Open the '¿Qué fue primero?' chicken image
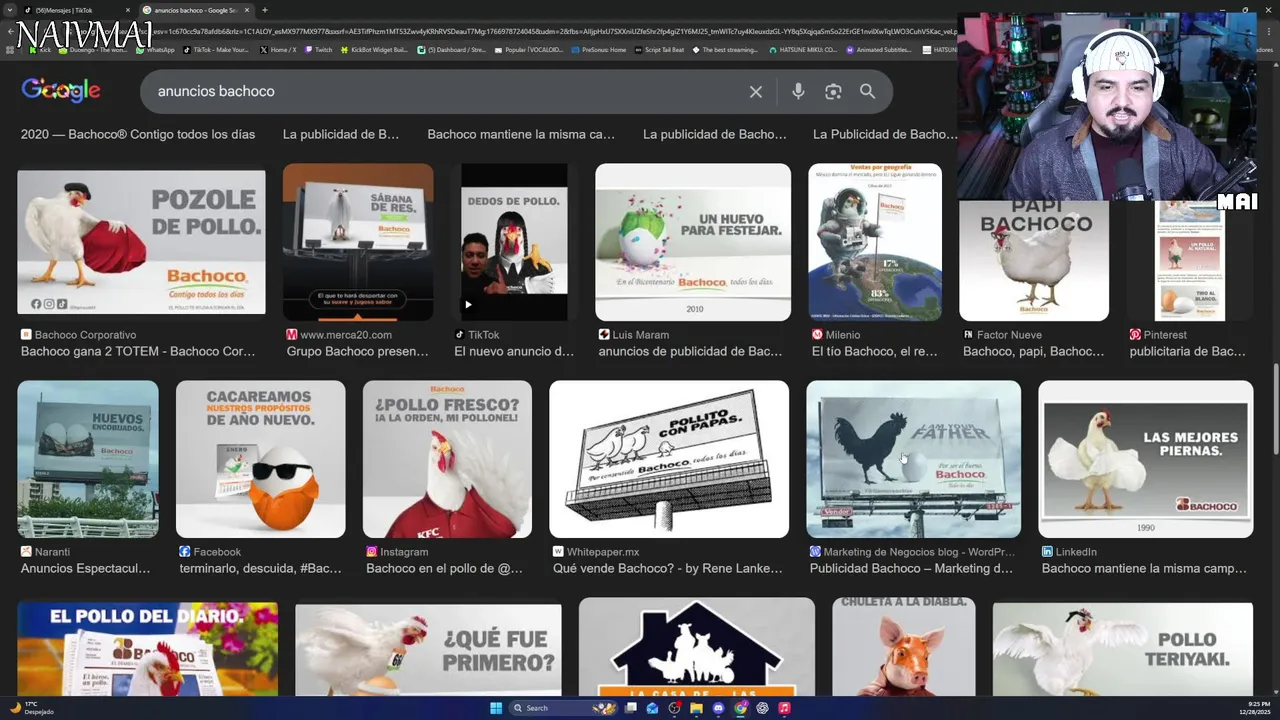This screenshot has height=720, width=1280. [428, 648]
